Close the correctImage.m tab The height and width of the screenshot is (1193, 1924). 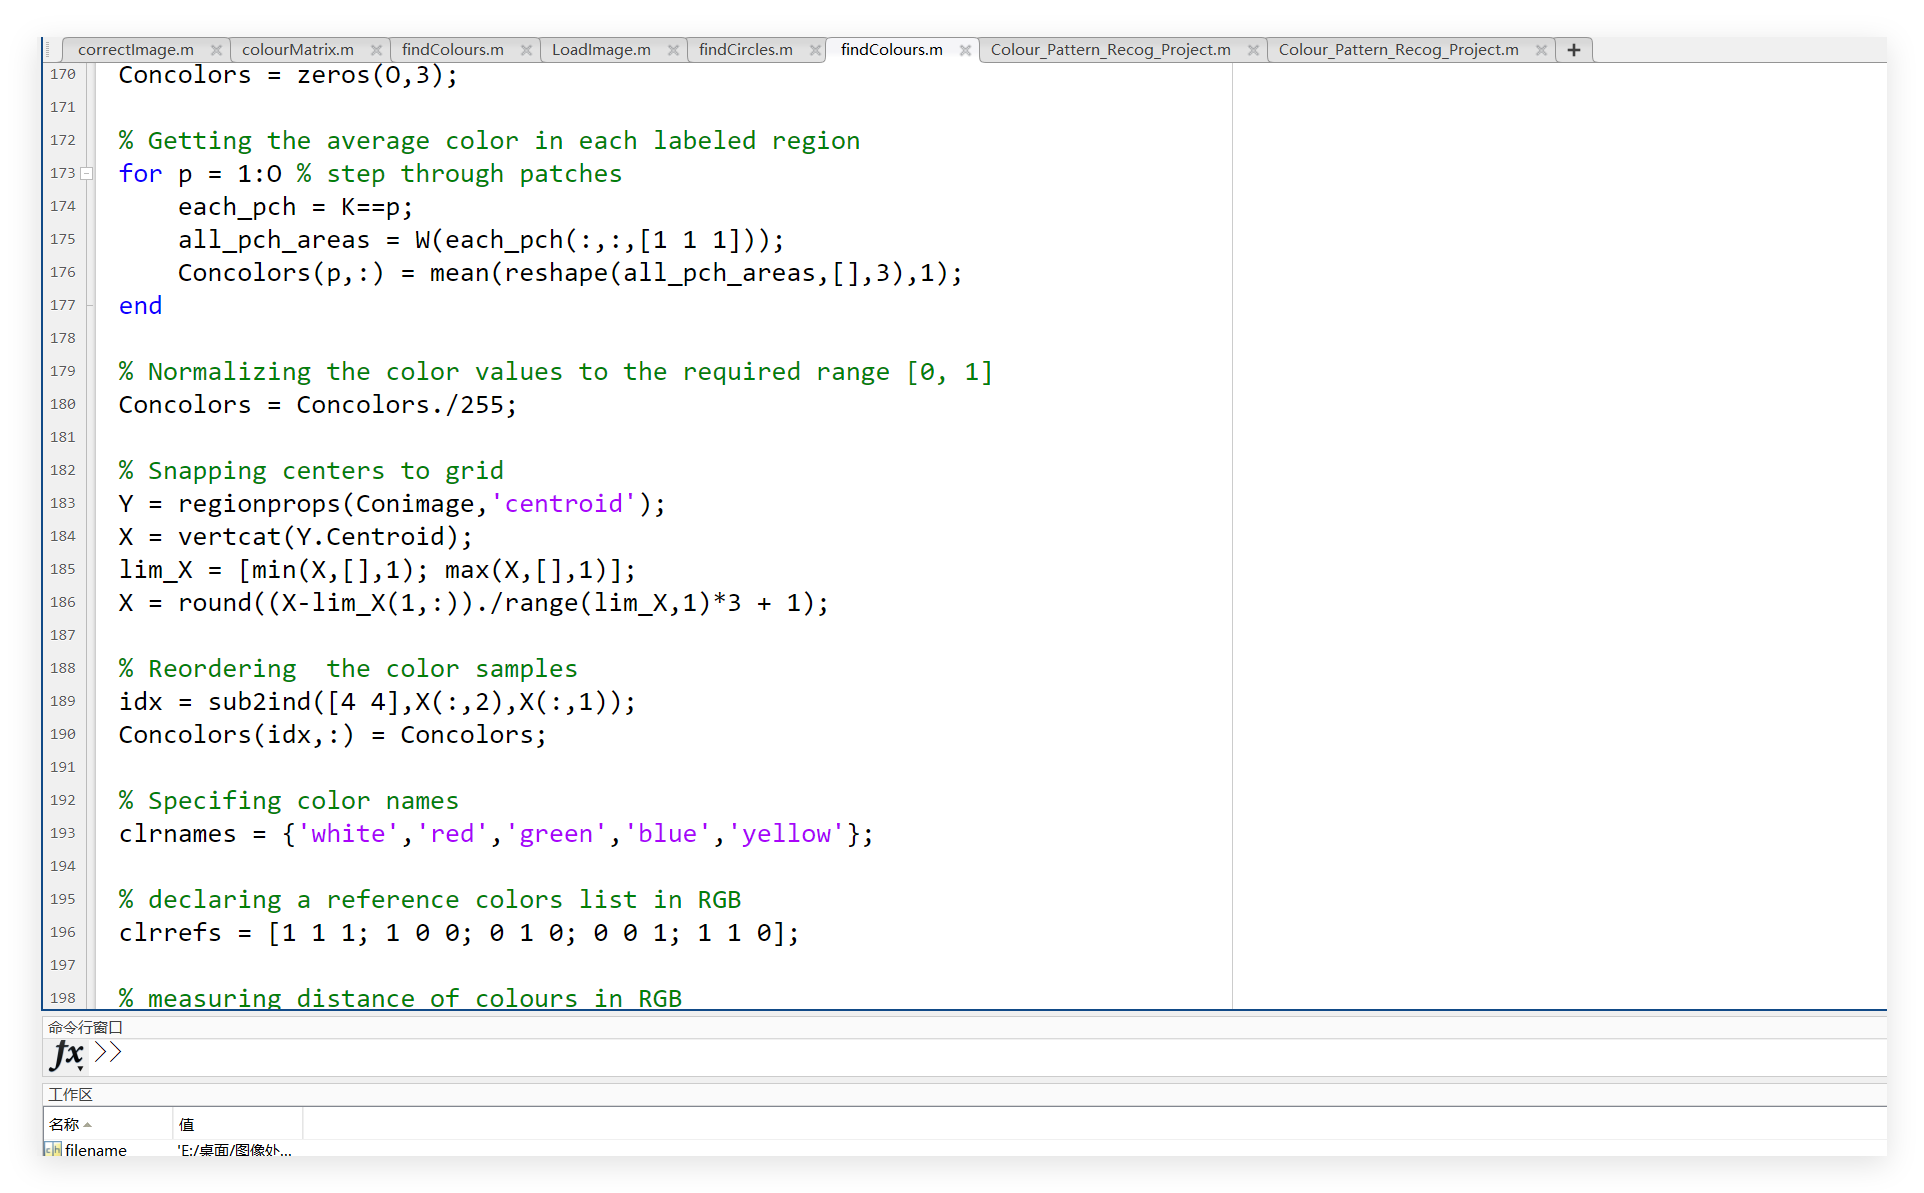pos(216,50)
